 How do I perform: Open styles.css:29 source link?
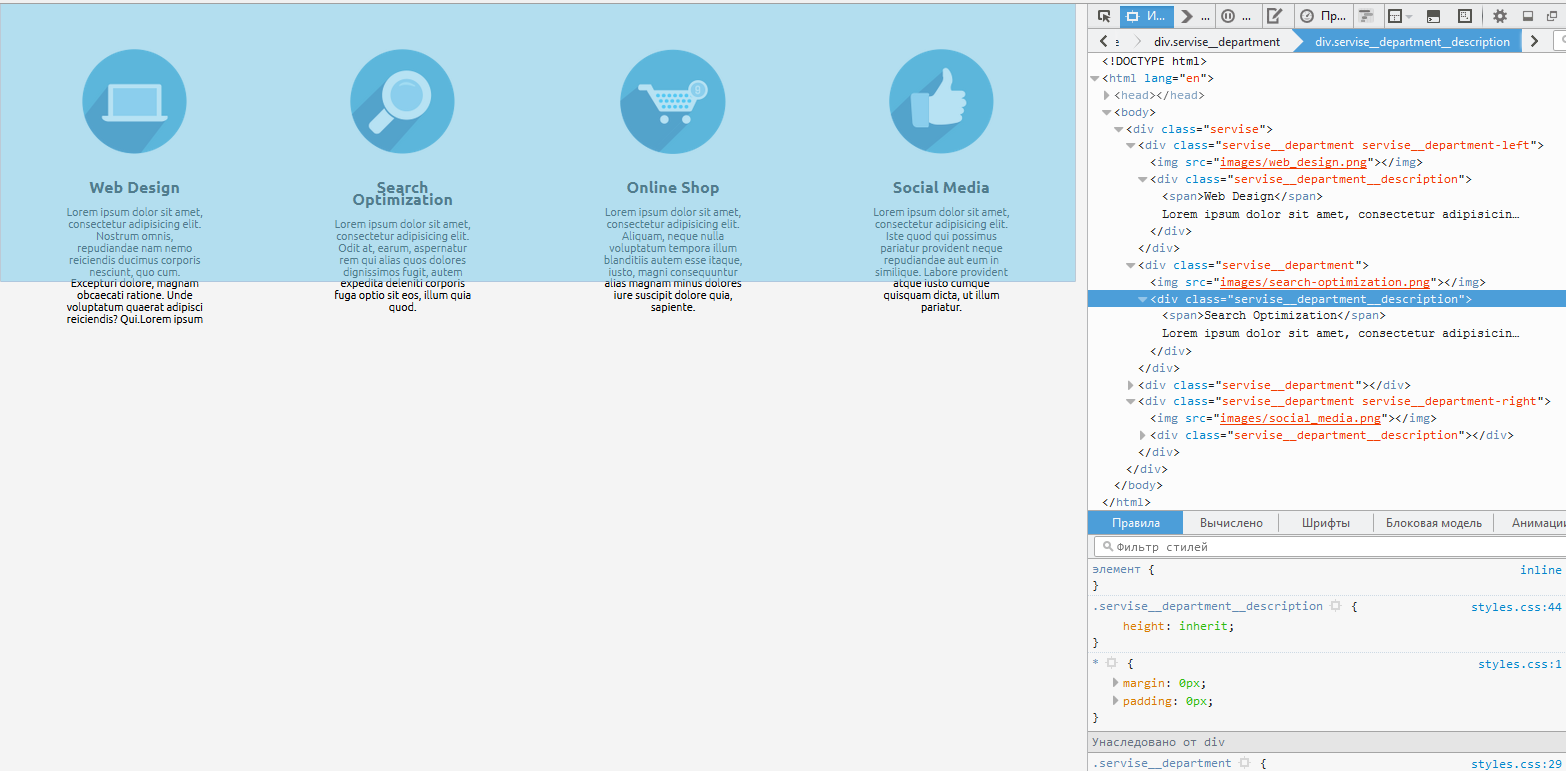(x=1516, y=764)
